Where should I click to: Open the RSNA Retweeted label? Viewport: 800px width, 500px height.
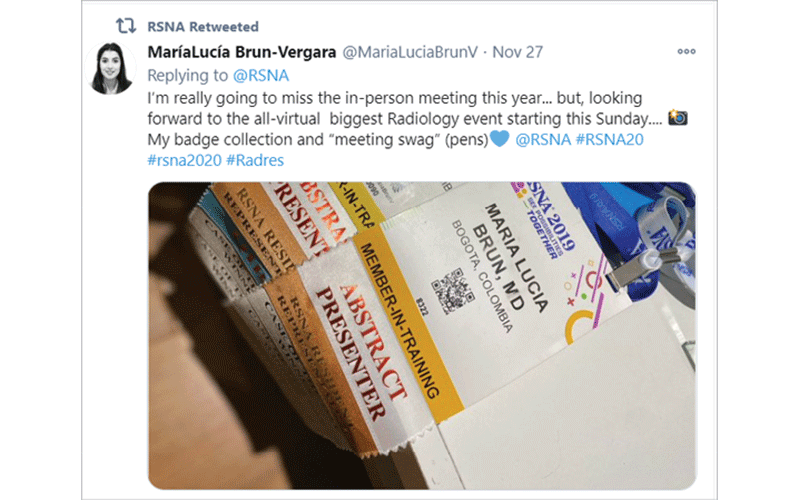click(x=203, y=27)
